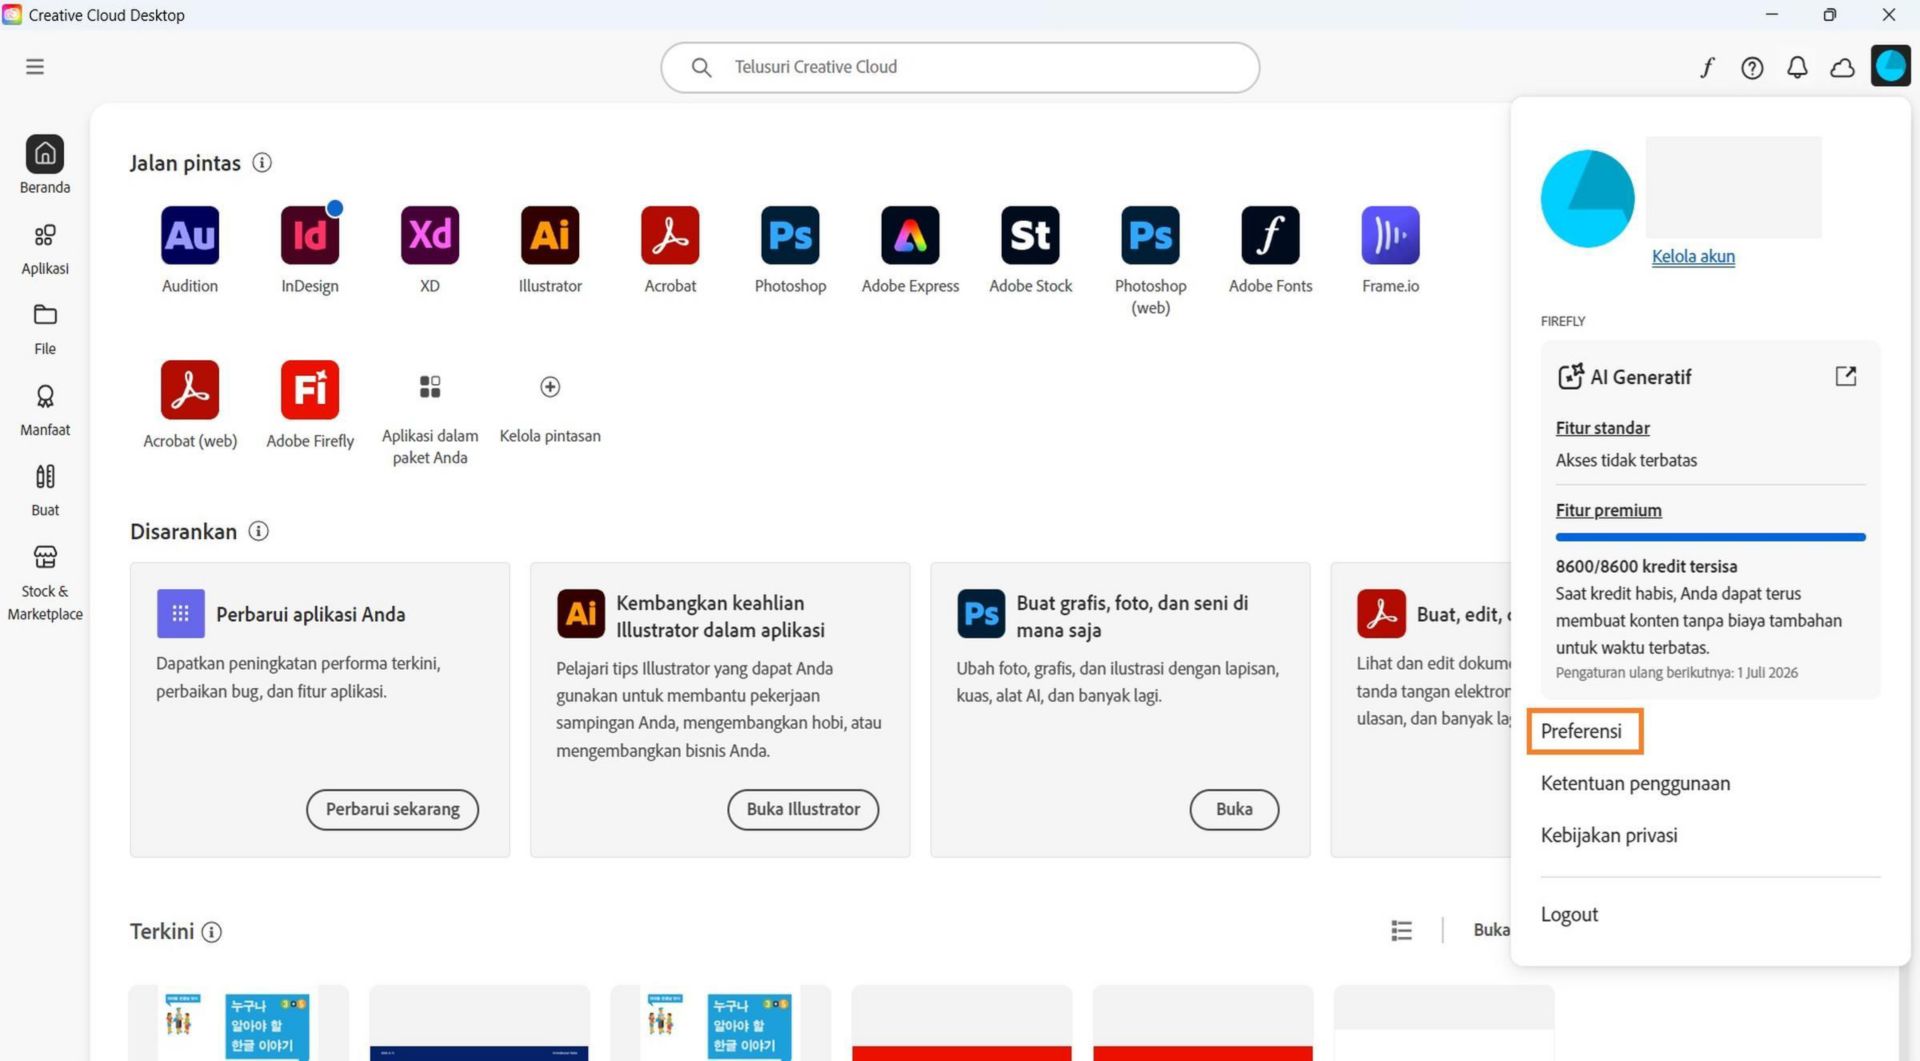Image resolution: width=1920 pixels, height=1061 pixels.
Task: Select Preferensi from profile menu
Action: coord(1581,731)
